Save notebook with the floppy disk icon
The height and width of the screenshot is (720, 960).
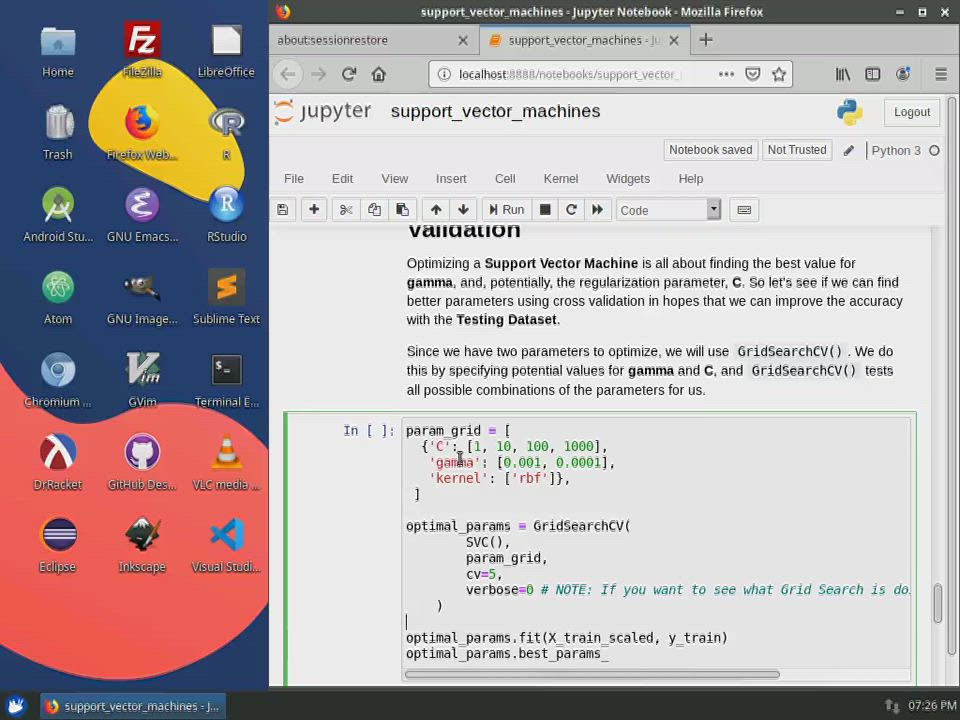click(283, 210)
